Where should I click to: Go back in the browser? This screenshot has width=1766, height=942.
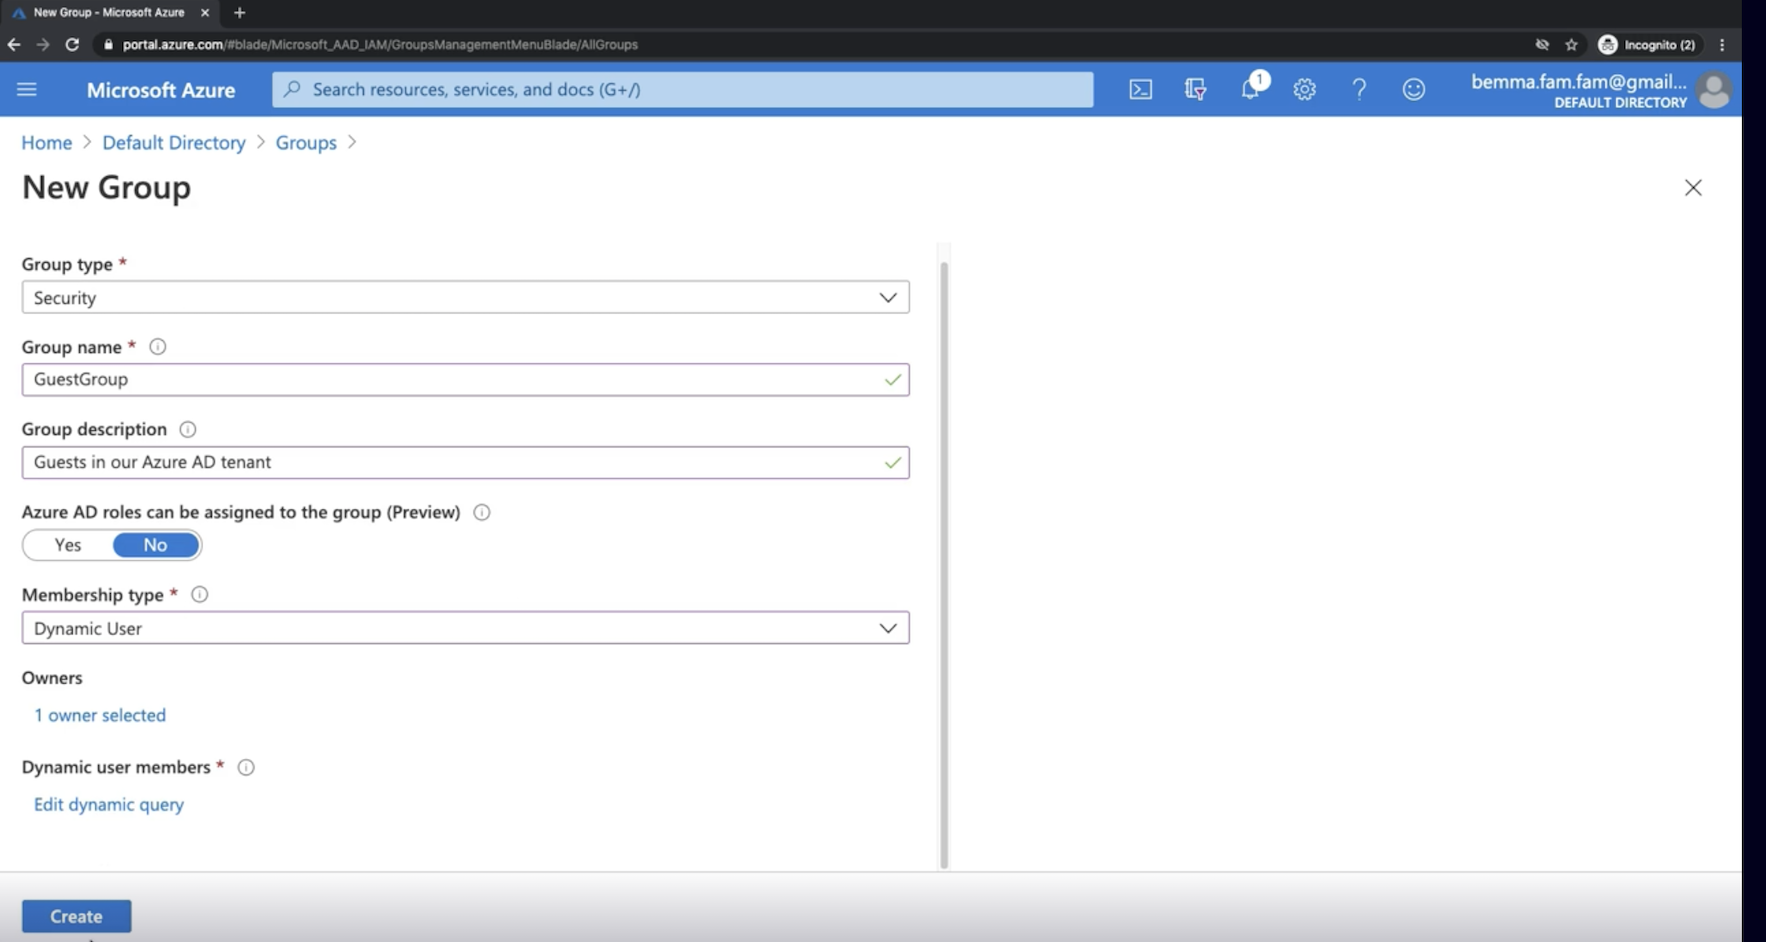click(14, 44)
